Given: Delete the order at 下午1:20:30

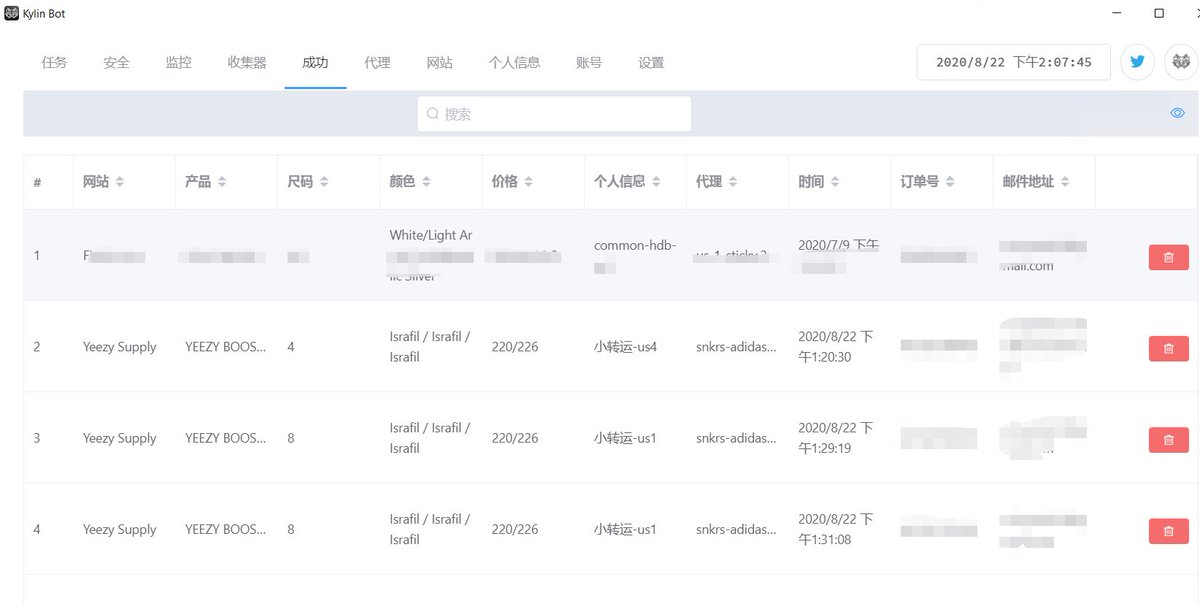Looking at the screenshot, I should tap(1168, 348).
